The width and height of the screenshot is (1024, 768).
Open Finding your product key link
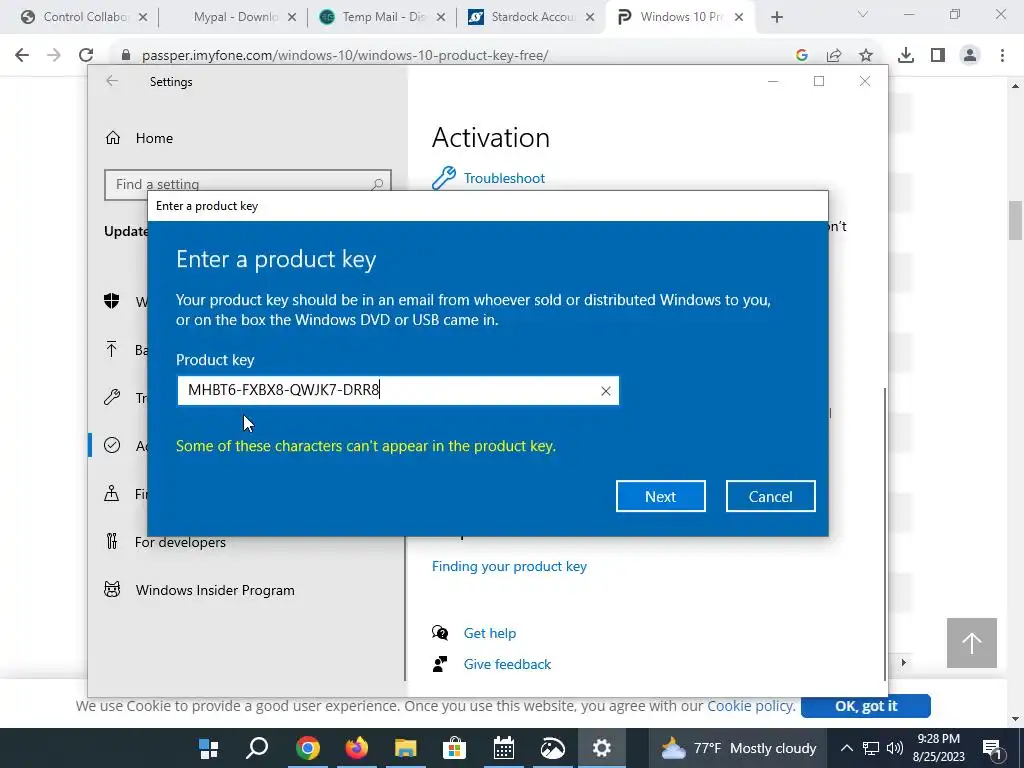coord(509,566)
